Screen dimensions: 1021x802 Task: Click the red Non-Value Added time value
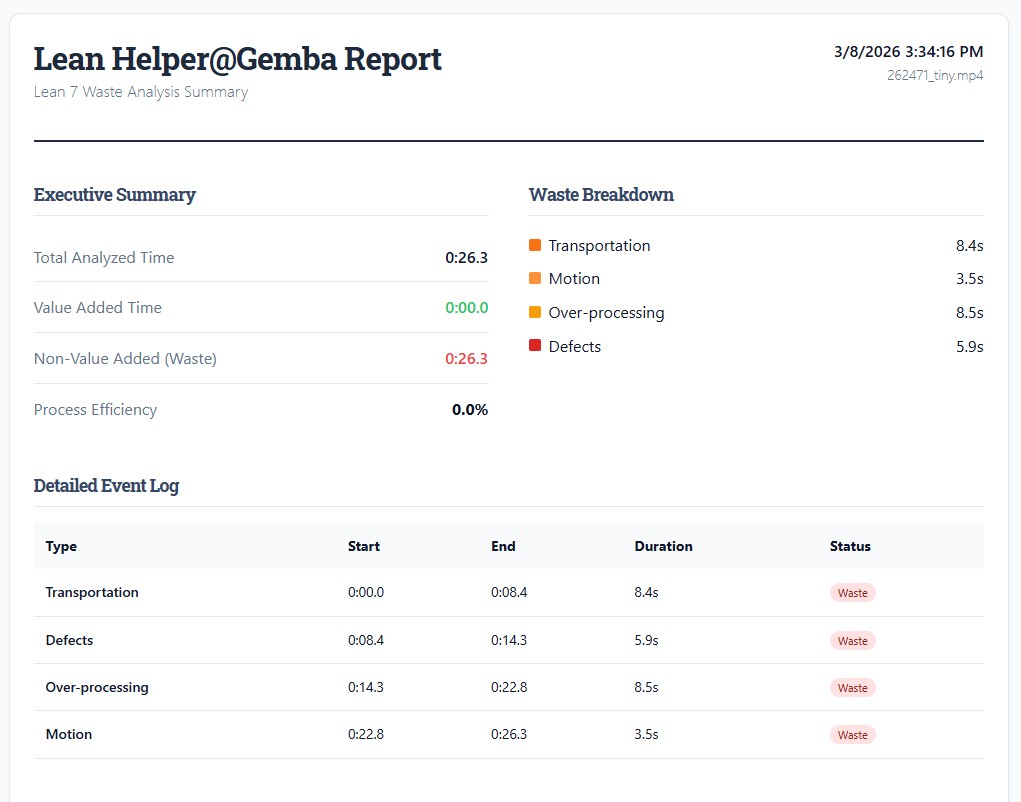tap(467, 359)
